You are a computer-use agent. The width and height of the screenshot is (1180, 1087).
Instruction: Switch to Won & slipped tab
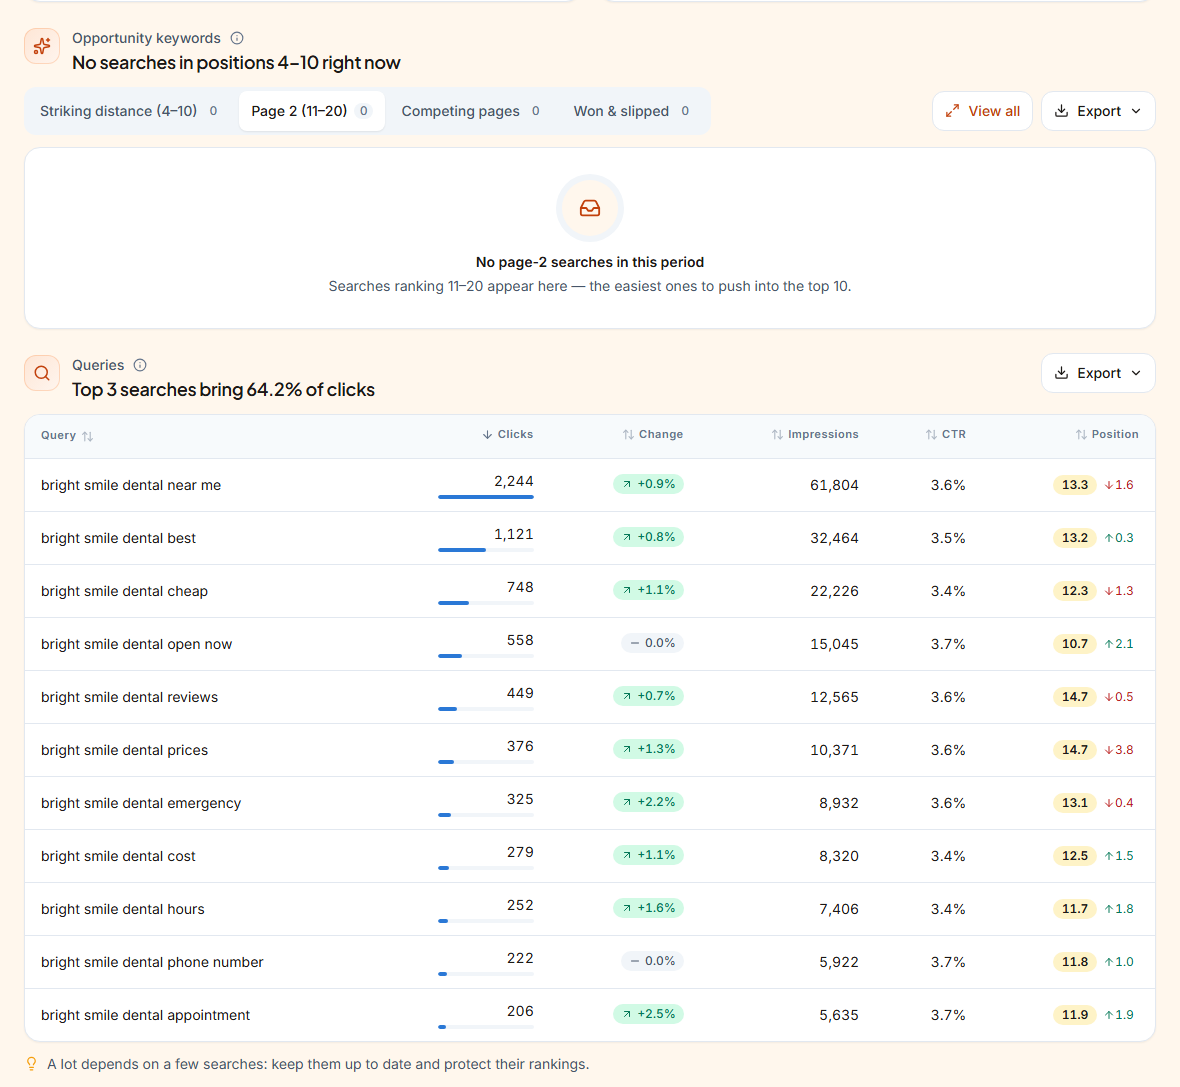pos(631,111)
